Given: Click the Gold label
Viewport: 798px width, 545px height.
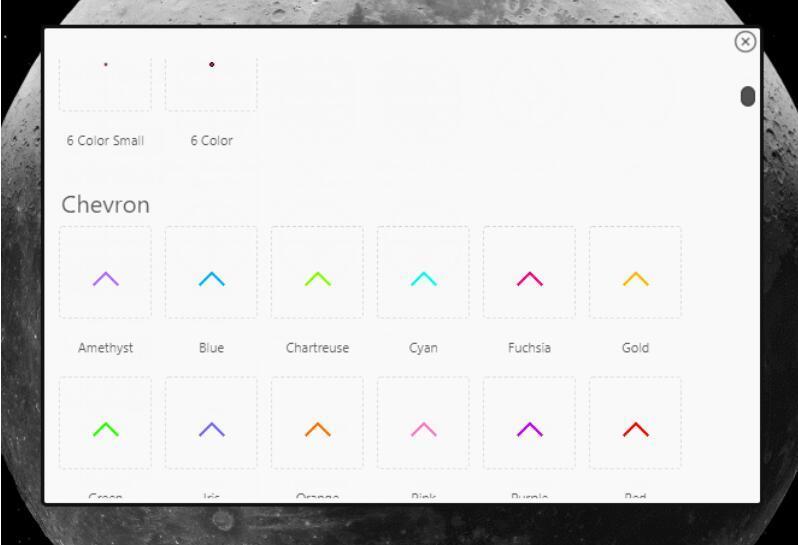Looking at the screenshot, I should [x=635, y=348].
